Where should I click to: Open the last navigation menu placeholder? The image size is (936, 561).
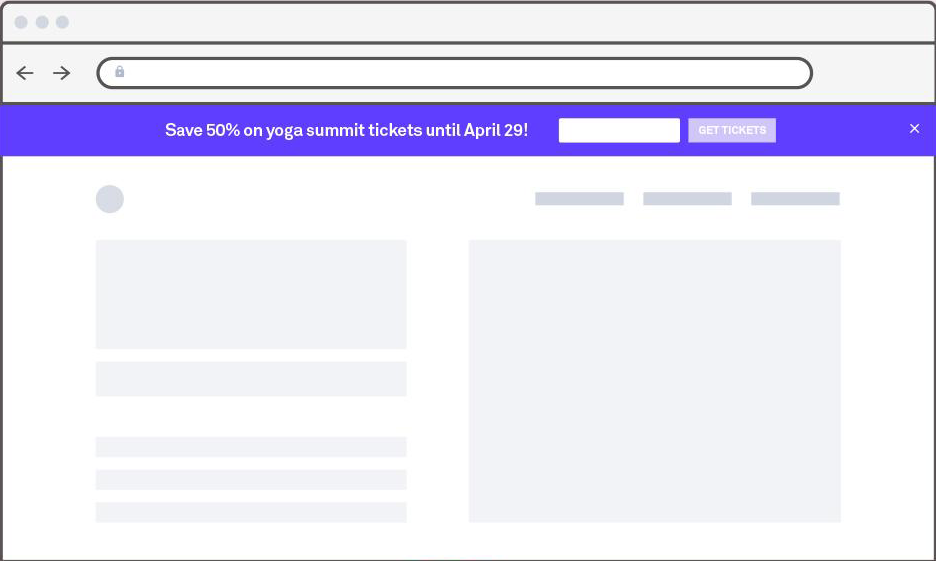(795, 199)
